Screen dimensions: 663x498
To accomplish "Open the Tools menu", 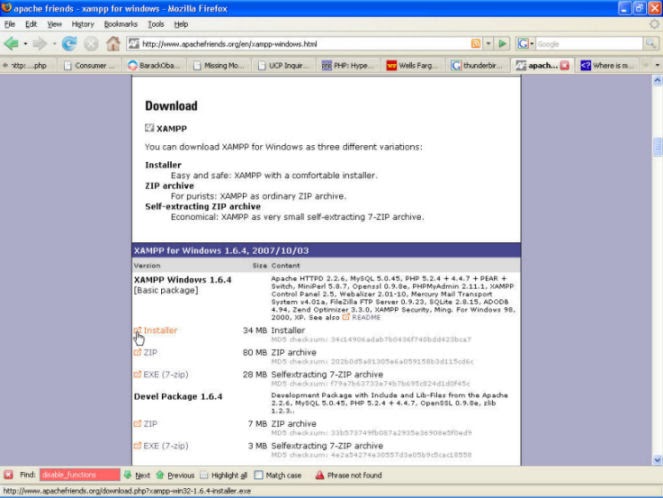I will click(x=156, y=24).
